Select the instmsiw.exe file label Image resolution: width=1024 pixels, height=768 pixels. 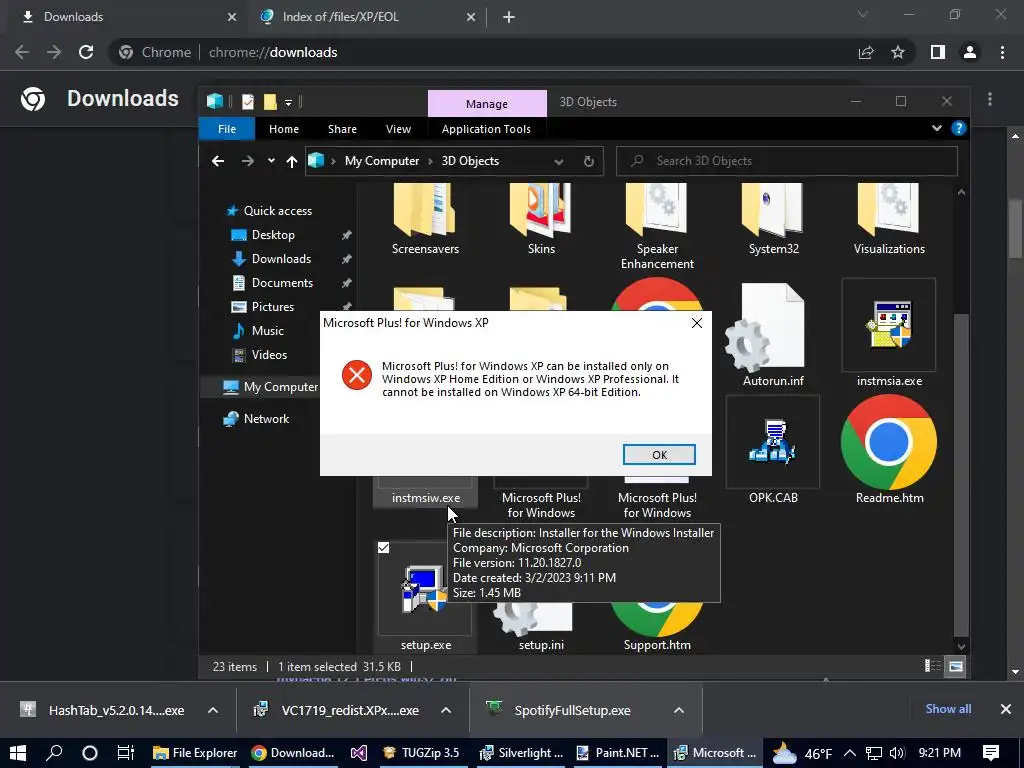[426, 498]
